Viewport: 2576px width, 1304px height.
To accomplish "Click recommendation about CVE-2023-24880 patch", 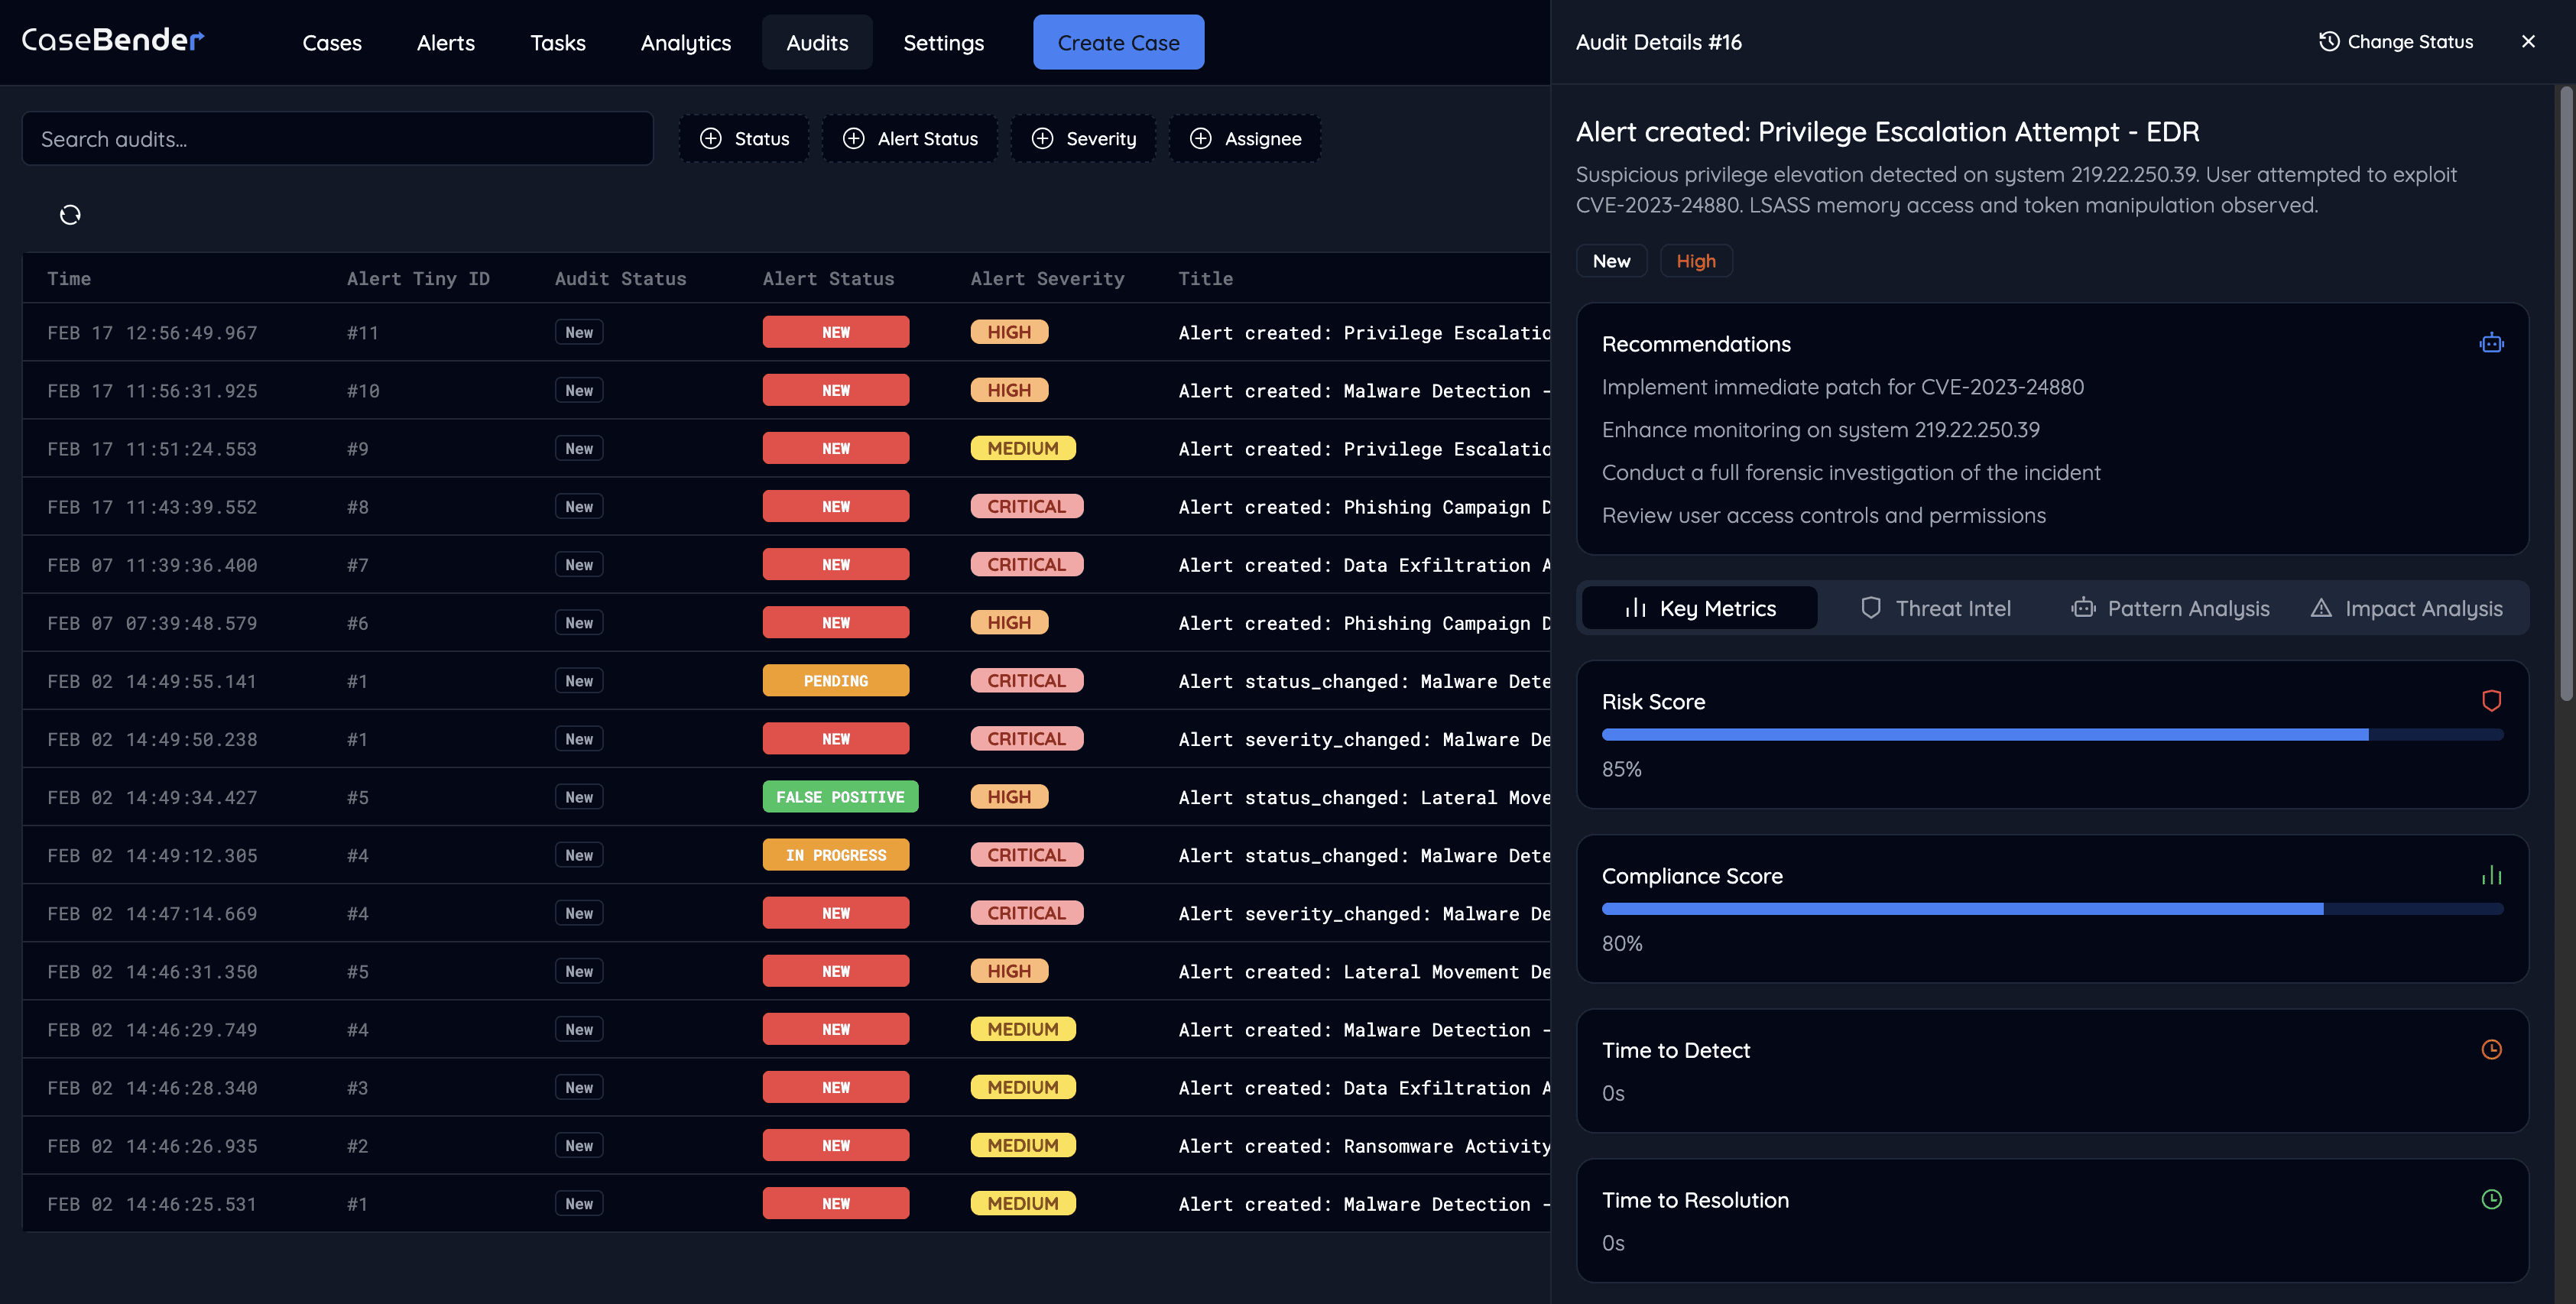I will pos(1842,387).
